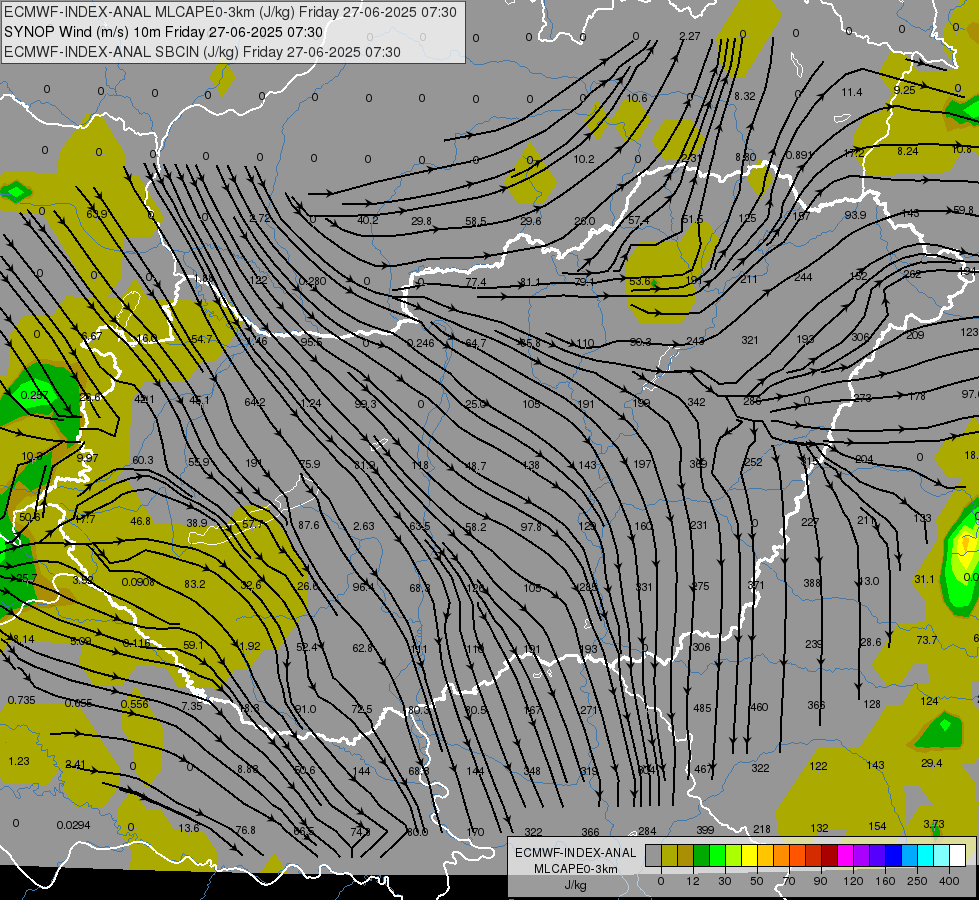Choose the pure blue legend swatch

click(x=894, y=855)
